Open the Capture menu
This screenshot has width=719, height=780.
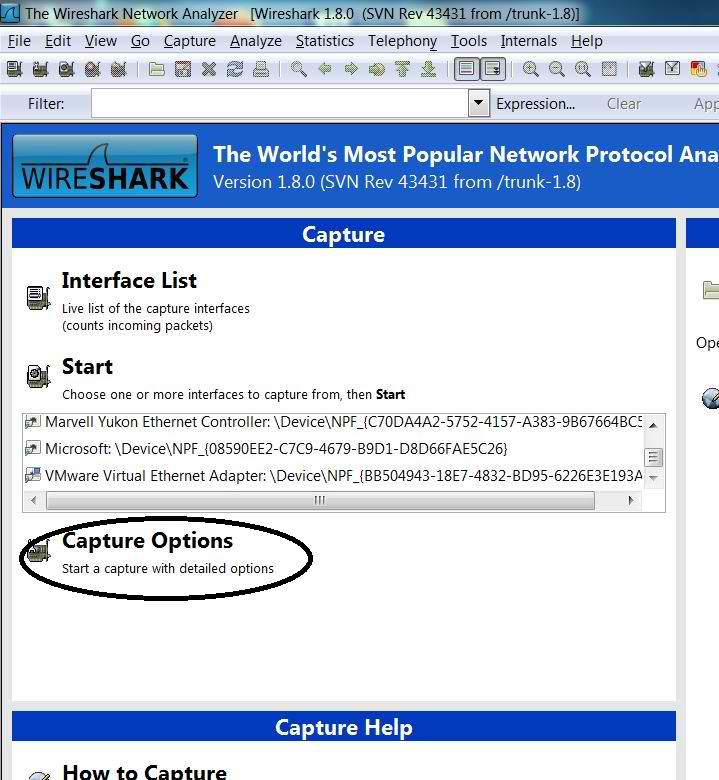(x=190, y=41)
